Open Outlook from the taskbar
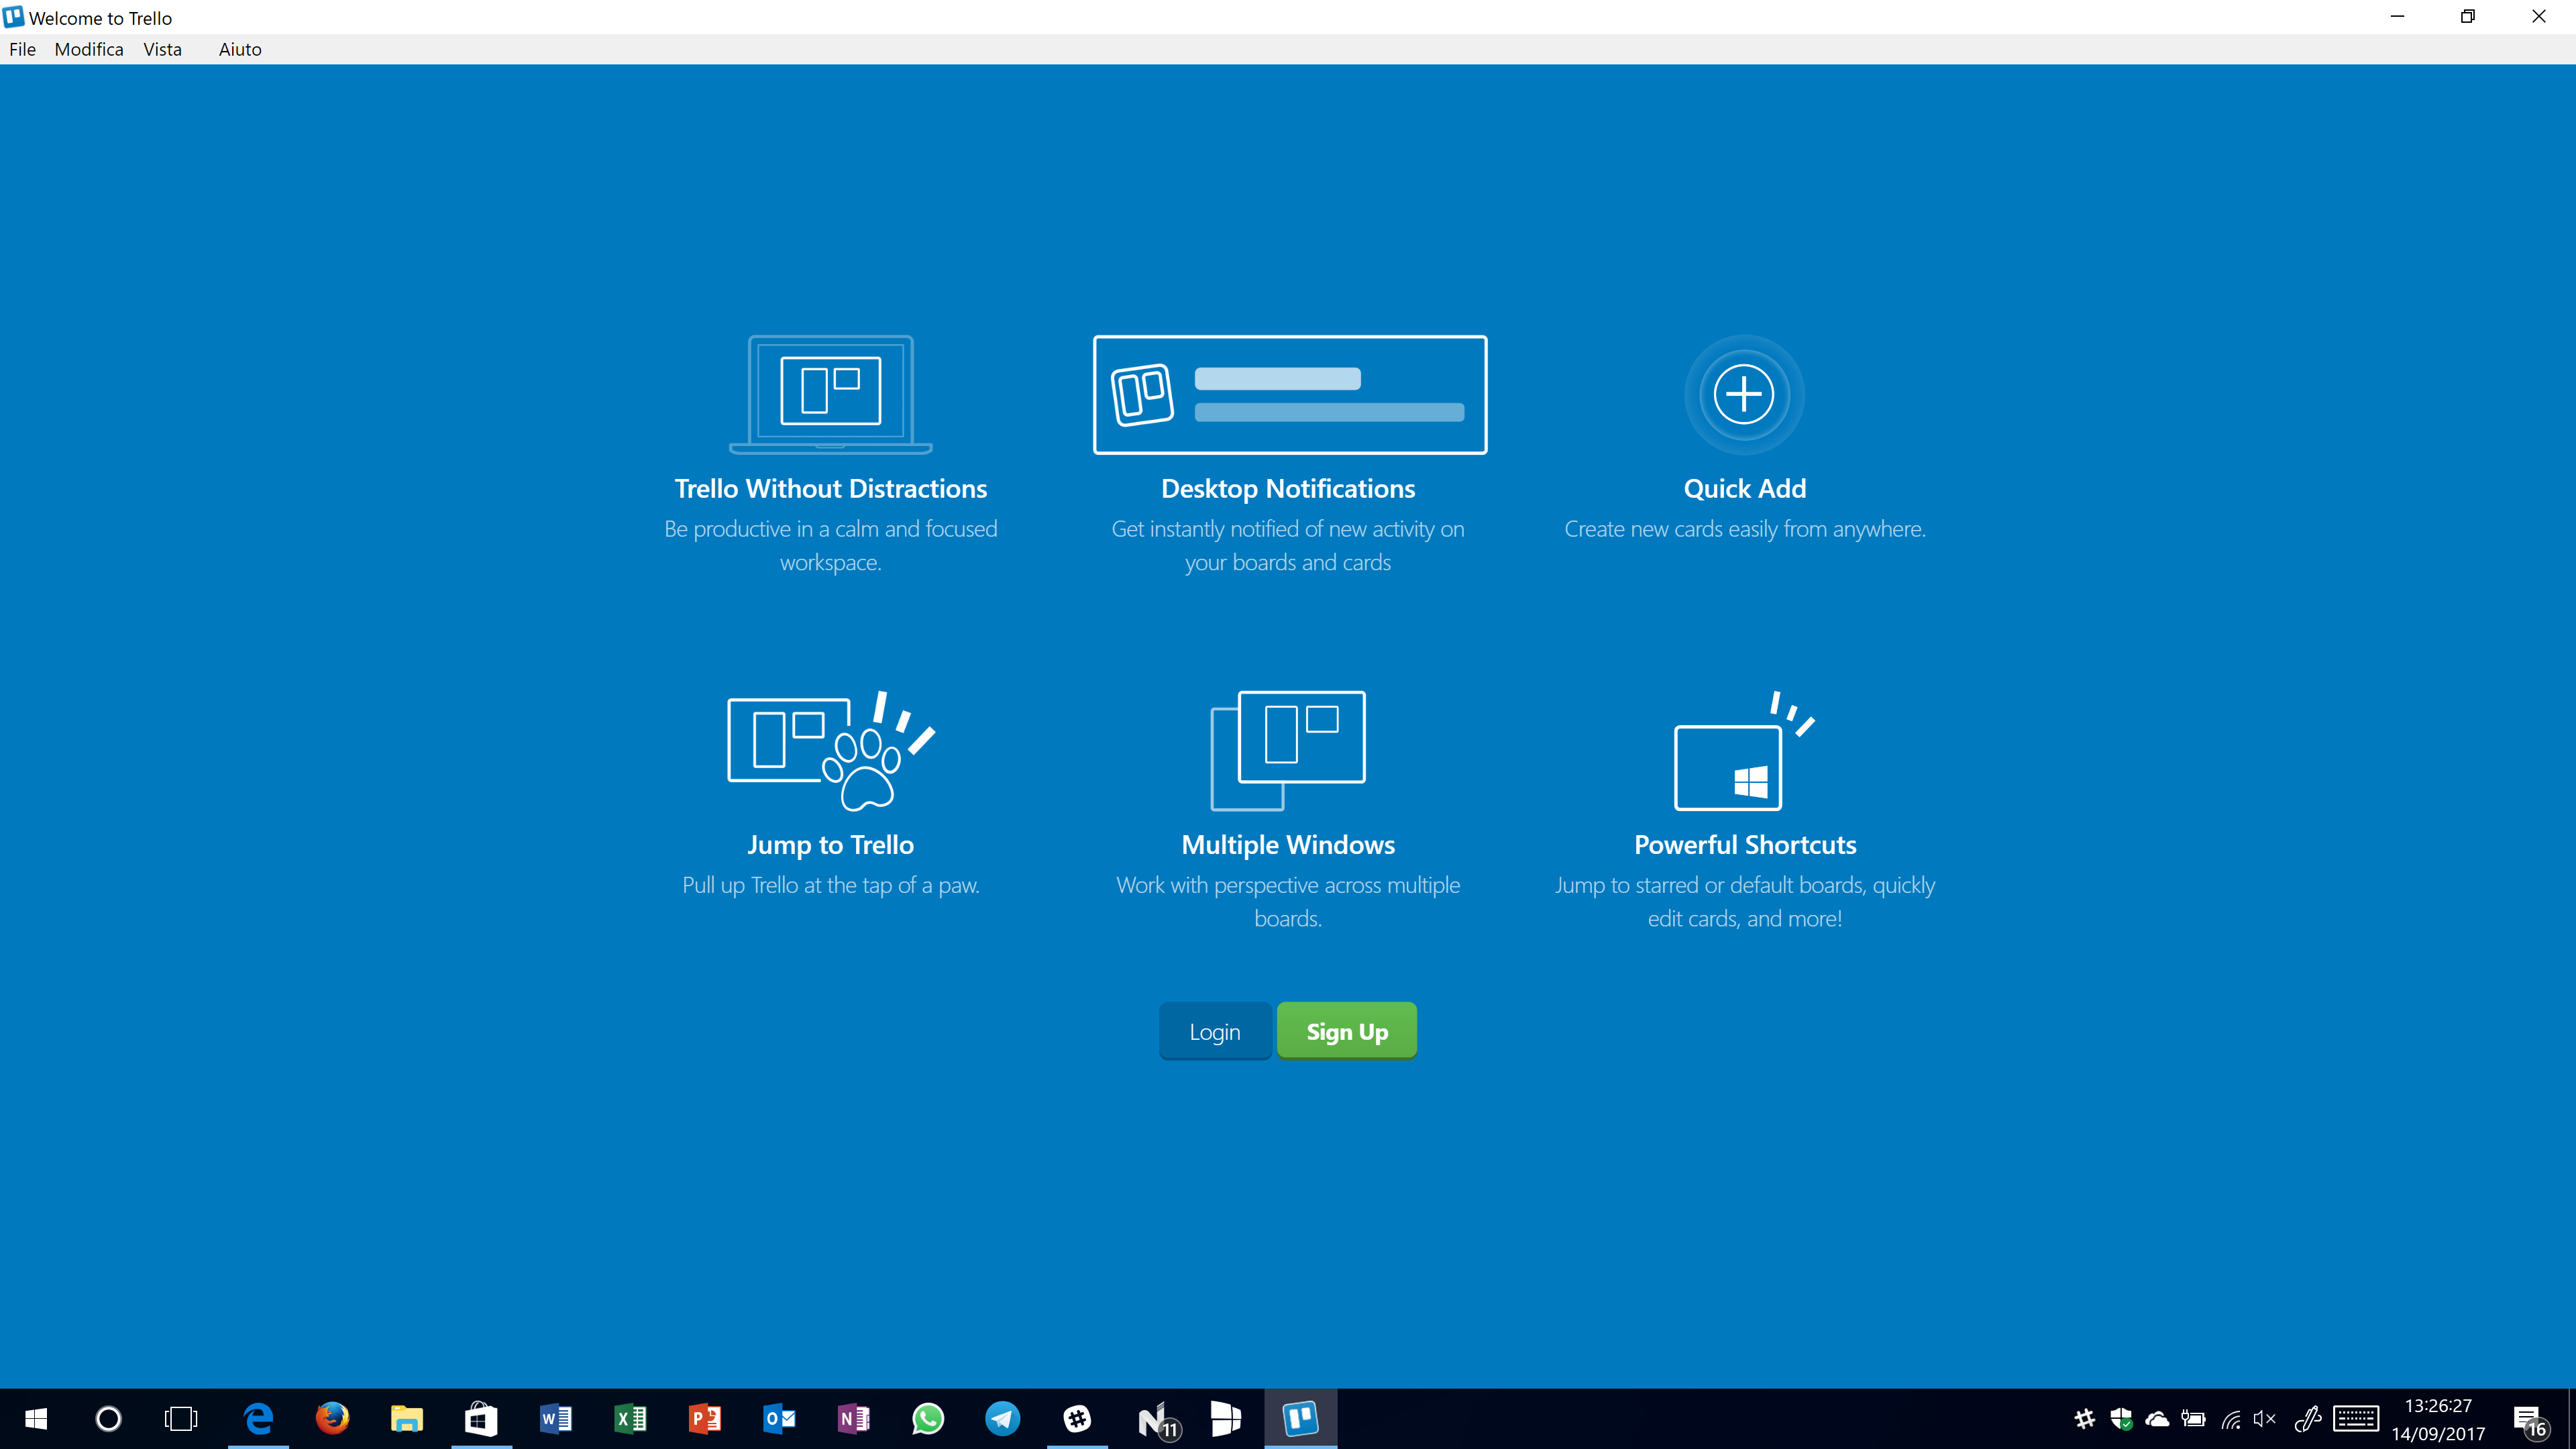Image resolution: width=2576 pixels, height=1449 pixels. click(779, 1418)
